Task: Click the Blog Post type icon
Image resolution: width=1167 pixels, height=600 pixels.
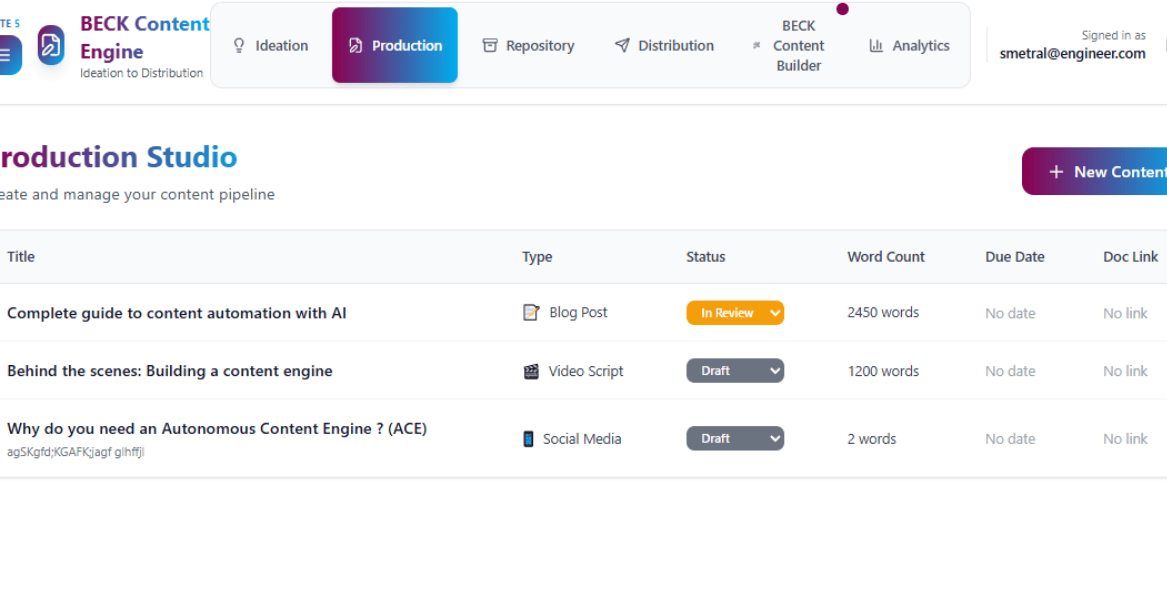Action: click(531, 313)
